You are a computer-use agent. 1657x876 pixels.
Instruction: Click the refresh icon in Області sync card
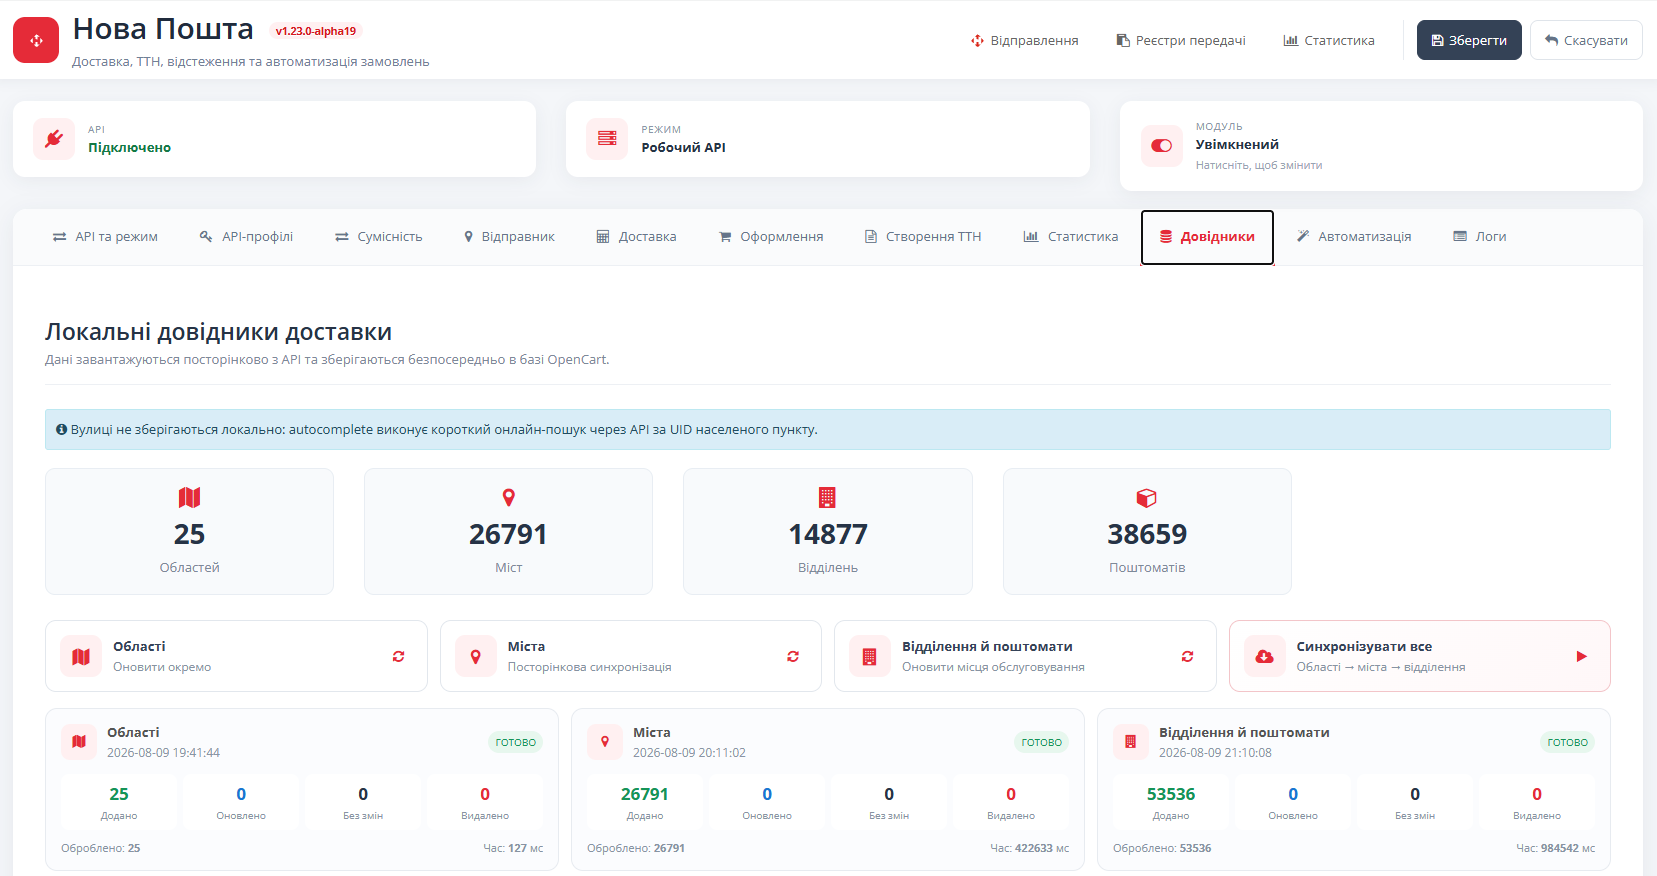pos(398,656)
